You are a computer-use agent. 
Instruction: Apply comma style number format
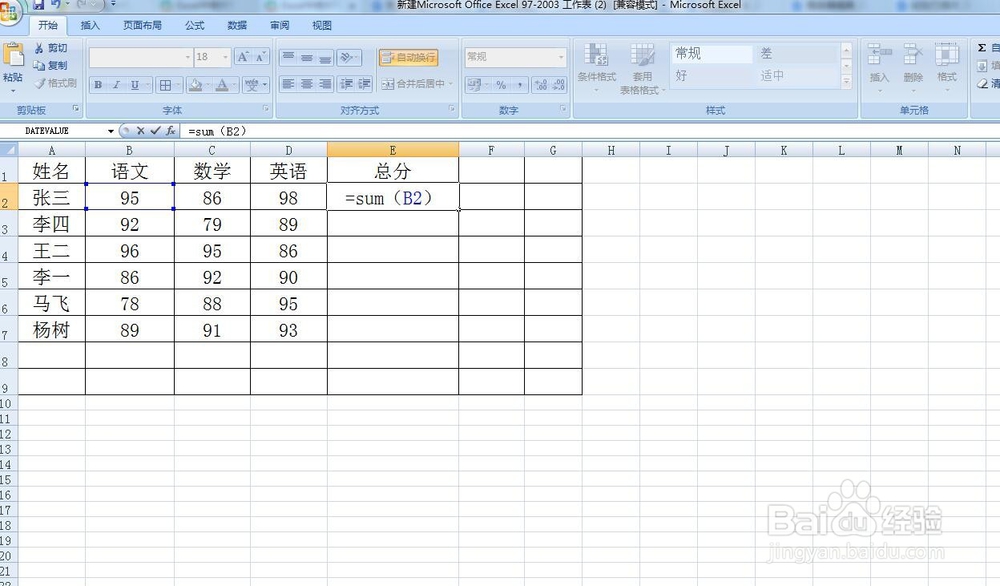[520, 84]
